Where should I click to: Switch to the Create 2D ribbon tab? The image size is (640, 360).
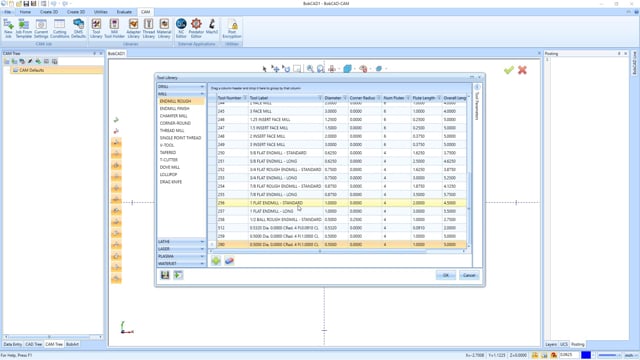[x=49, y=12]
